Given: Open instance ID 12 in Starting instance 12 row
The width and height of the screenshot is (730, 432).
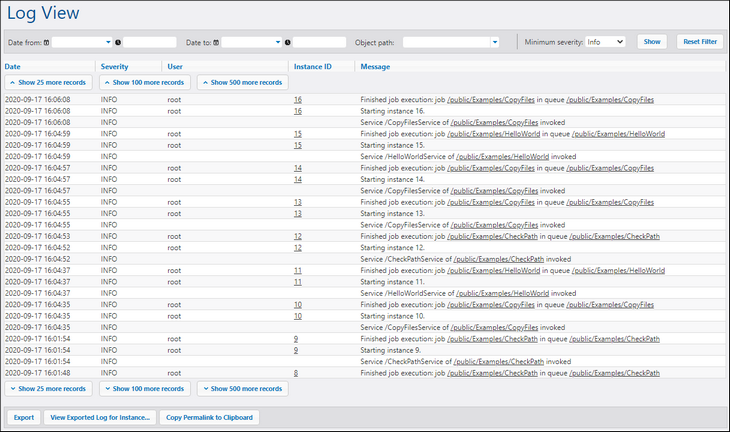Looking at the screenshot, I should point(298,248).
